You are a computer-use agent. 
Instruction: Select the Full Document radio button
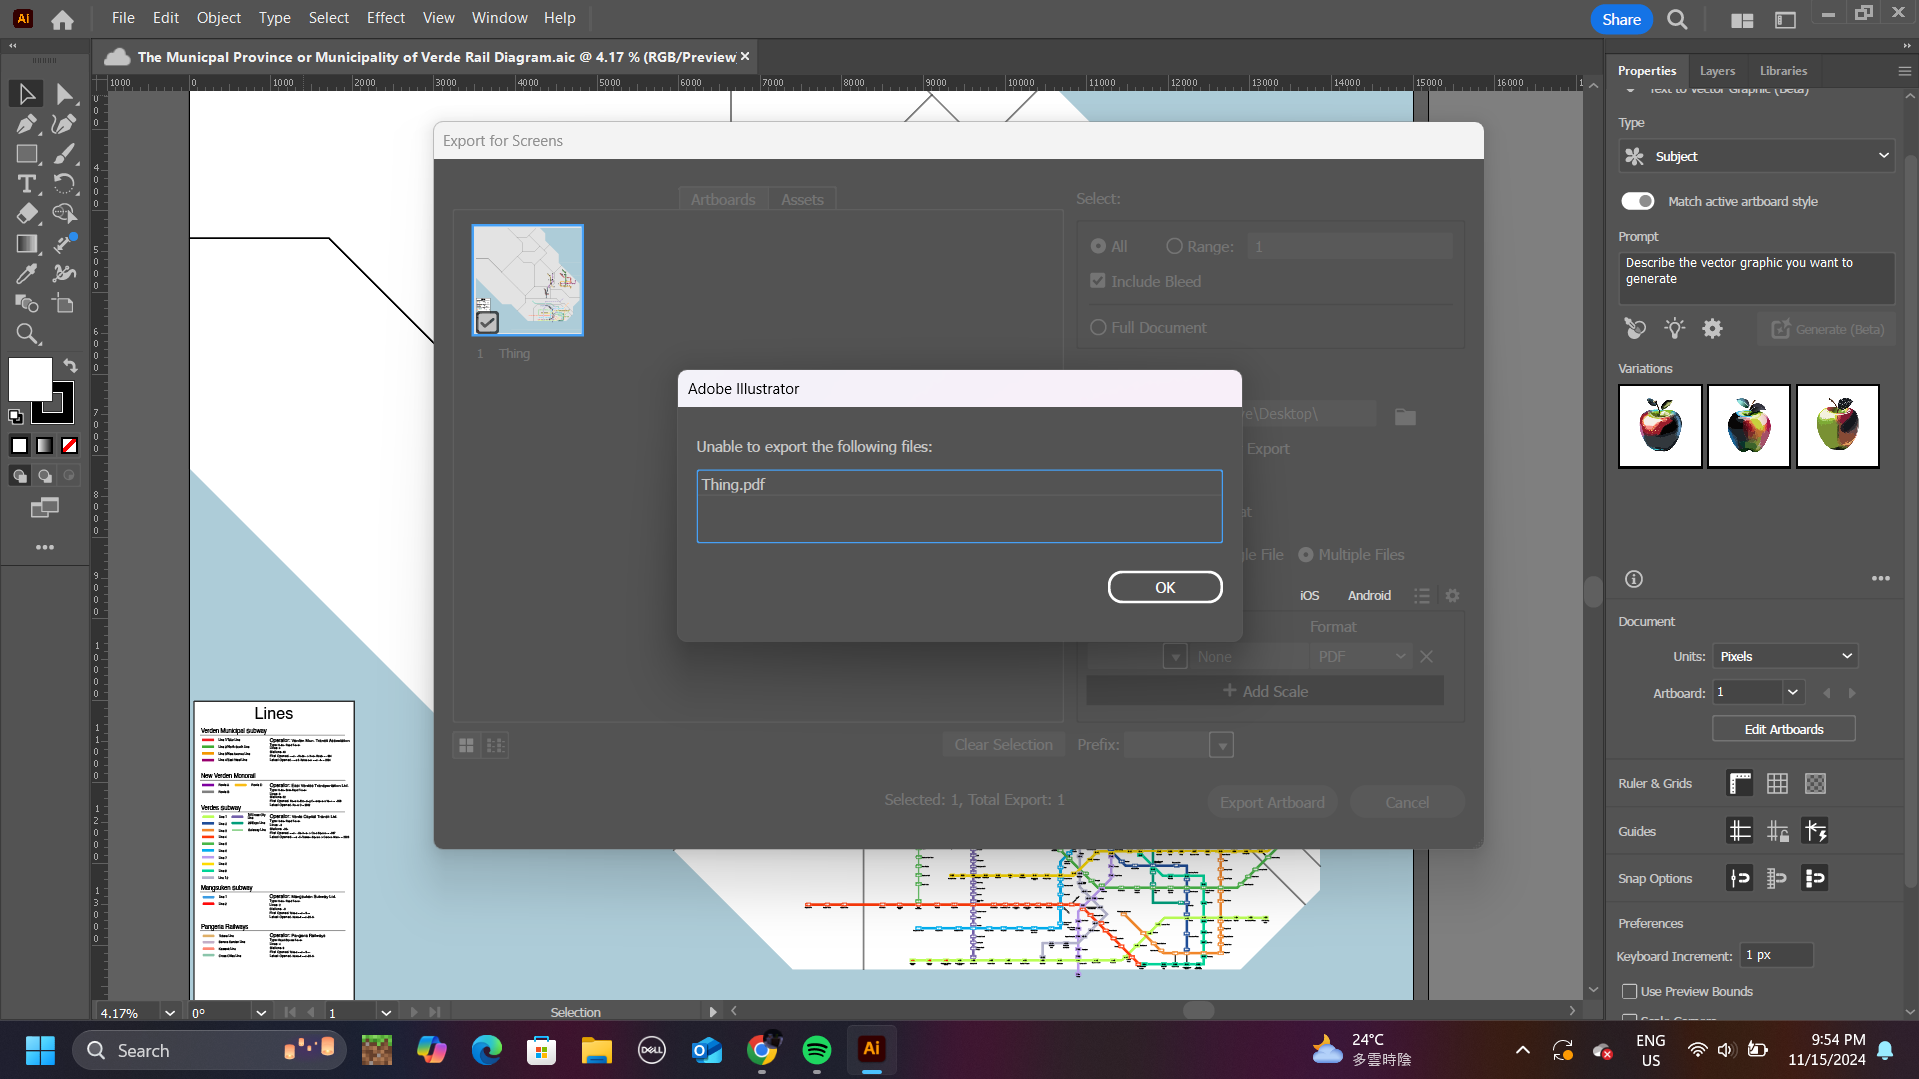click(x=1098, y=327)
